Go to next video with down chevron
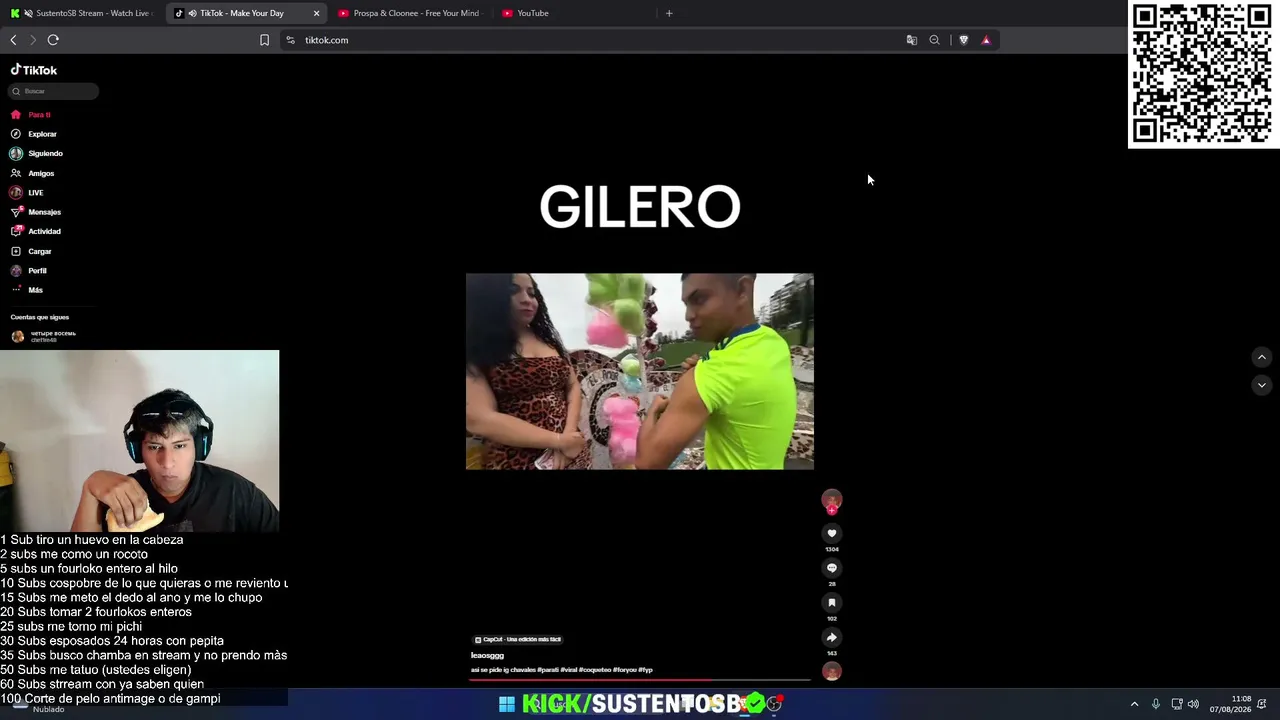 click(1262, 385)
